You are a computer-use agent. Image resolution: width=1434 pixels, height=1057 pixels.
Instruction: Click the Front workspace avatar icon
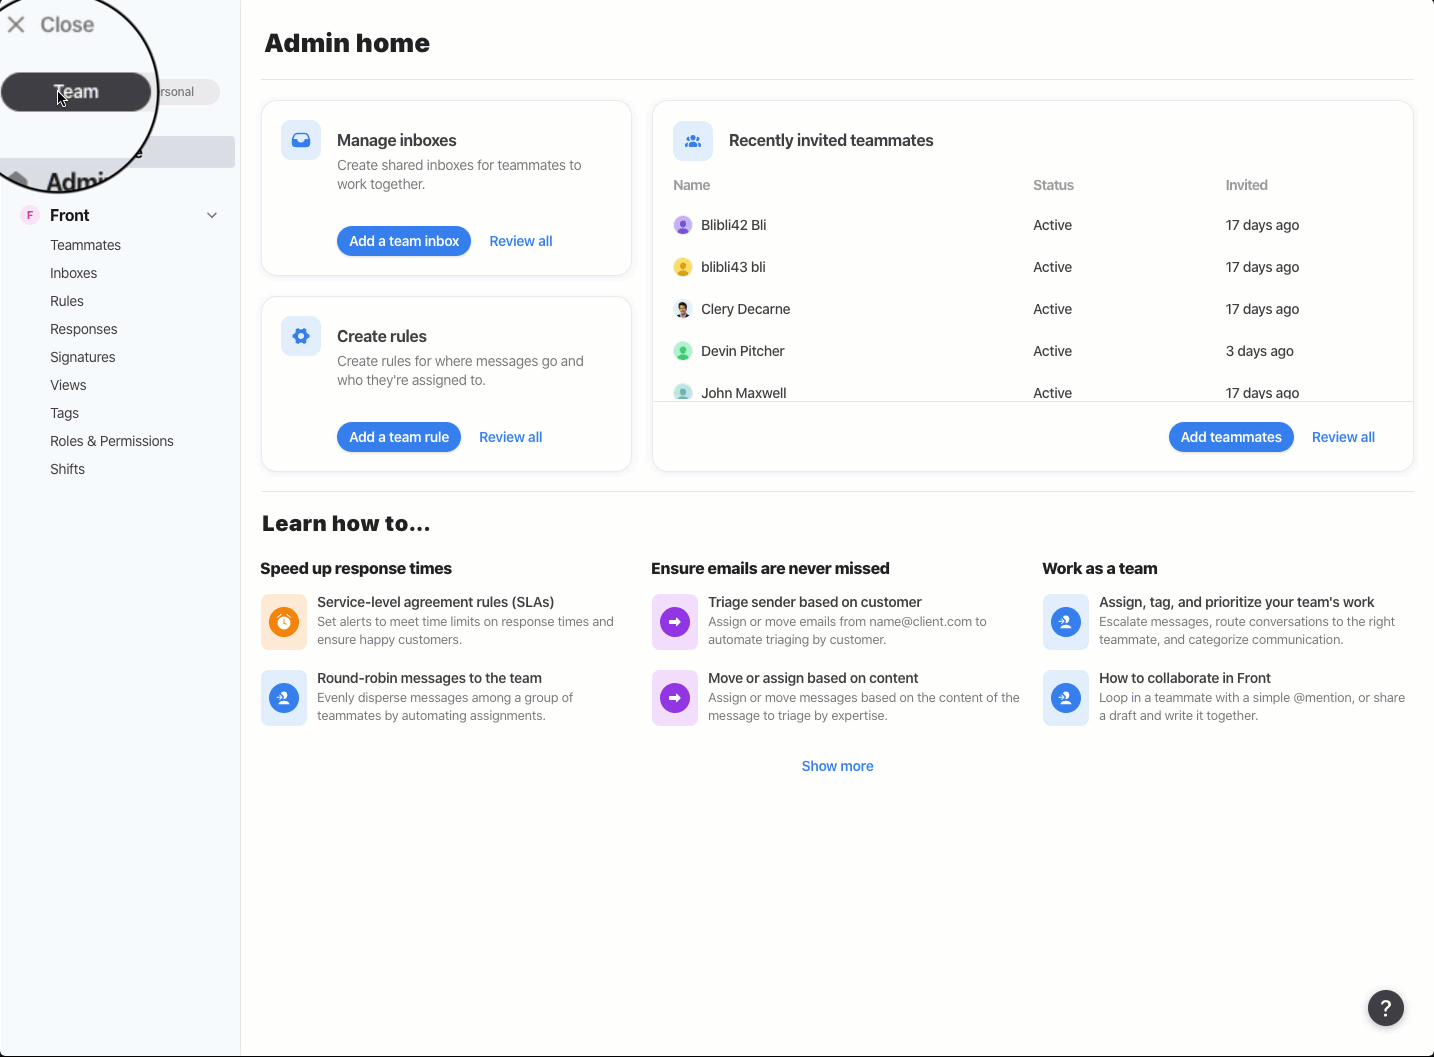[x=30, y=215]
